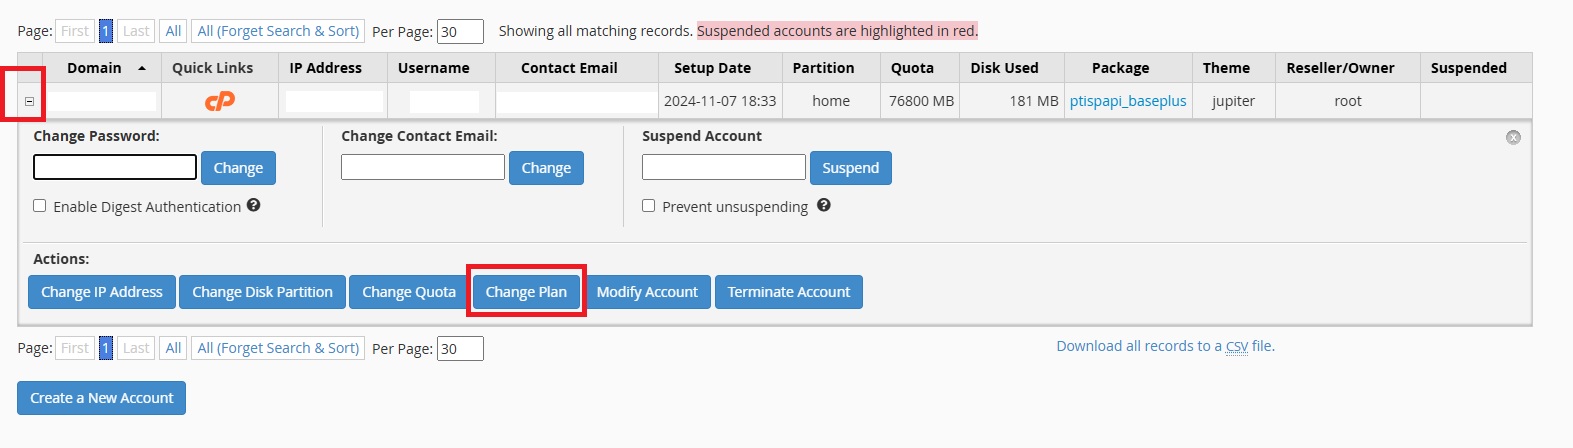Click help icon beside Enable Digest Authentication

254,205
